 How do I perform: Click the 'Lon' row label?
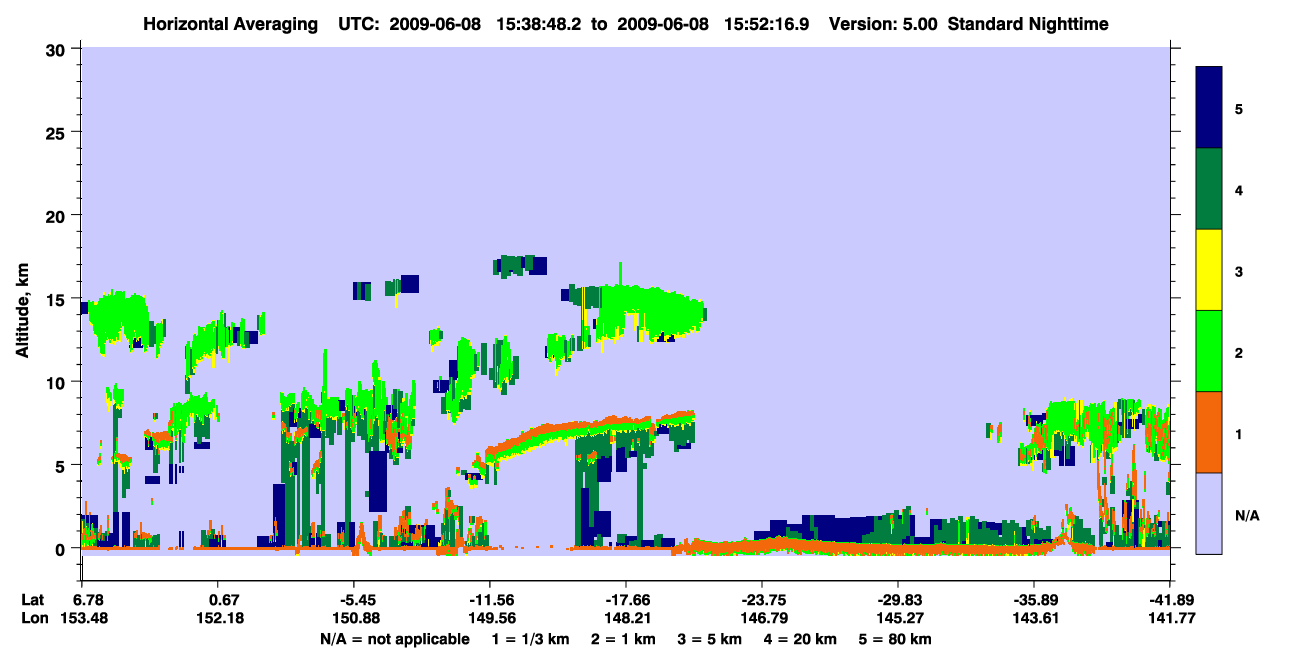(x=34, y=618)
